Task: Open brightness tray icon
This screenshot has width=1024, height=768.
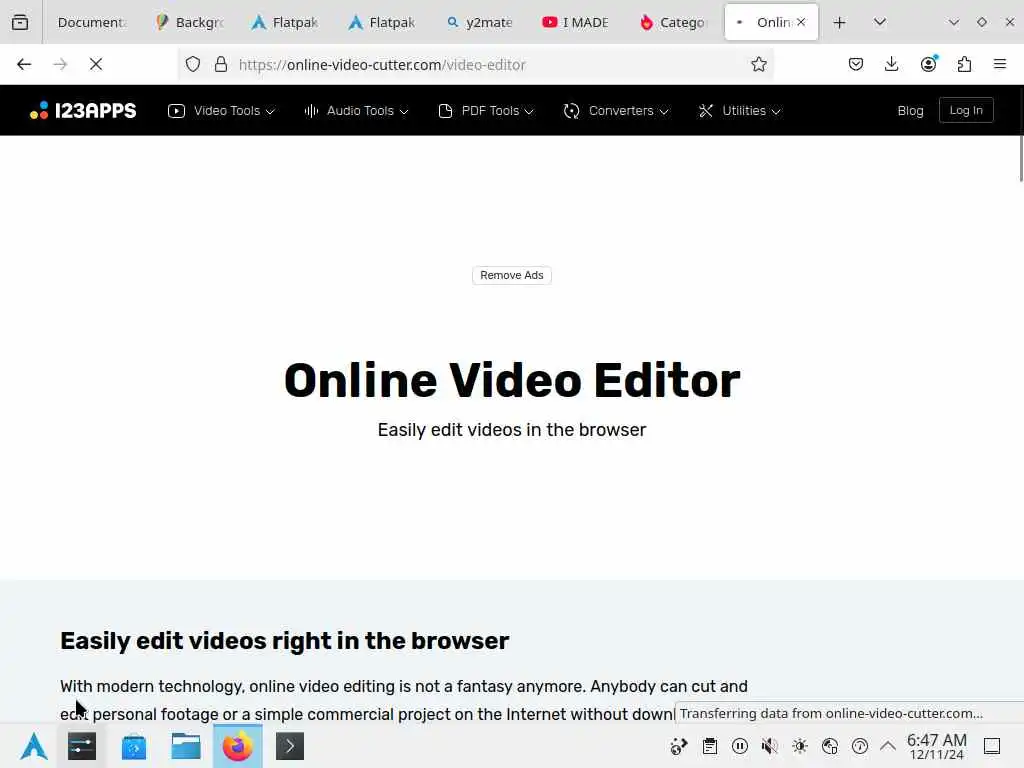Action: 800,746
